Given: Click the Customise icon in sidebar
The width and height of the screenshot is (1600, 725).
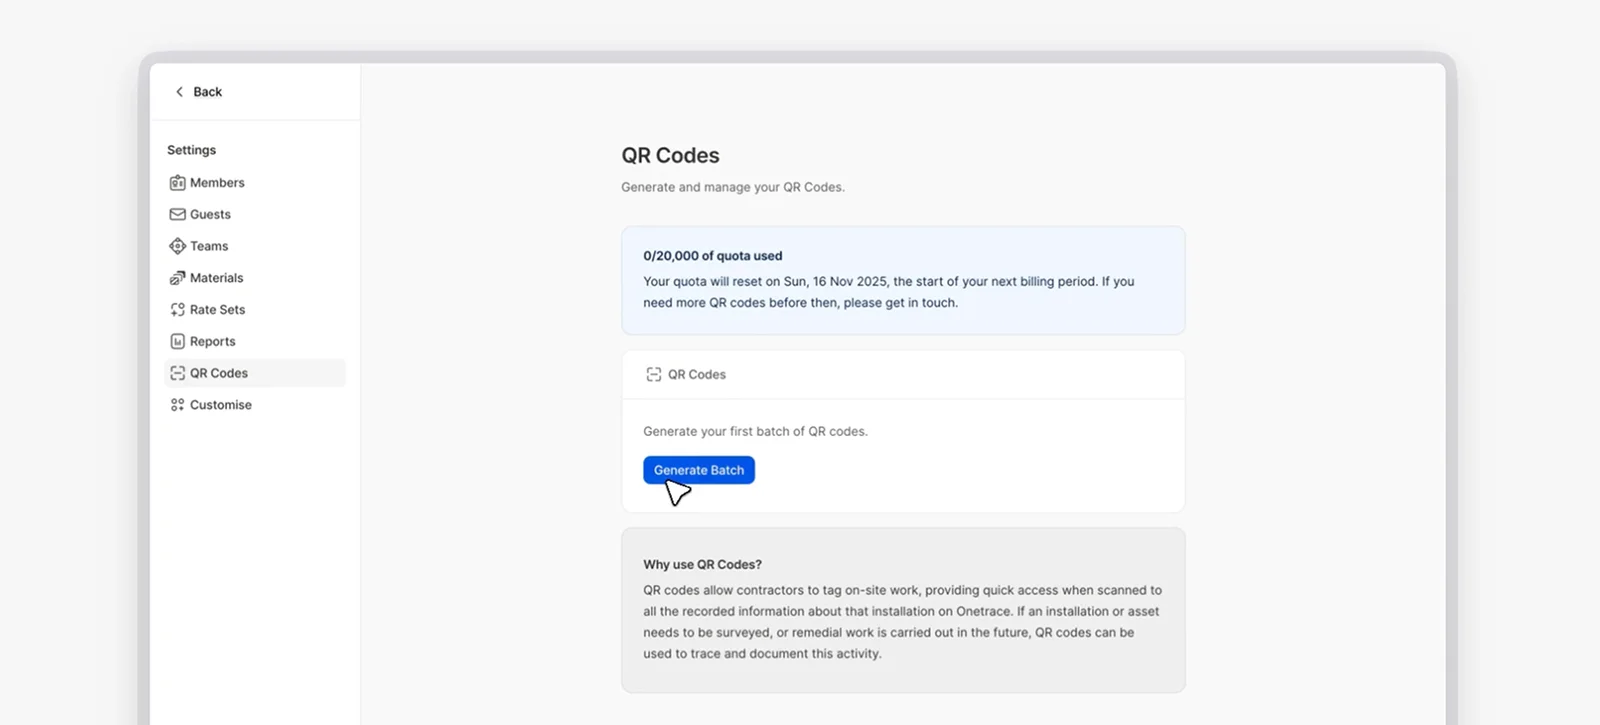Looking at the screenshot, I should [x=177, y=405].
